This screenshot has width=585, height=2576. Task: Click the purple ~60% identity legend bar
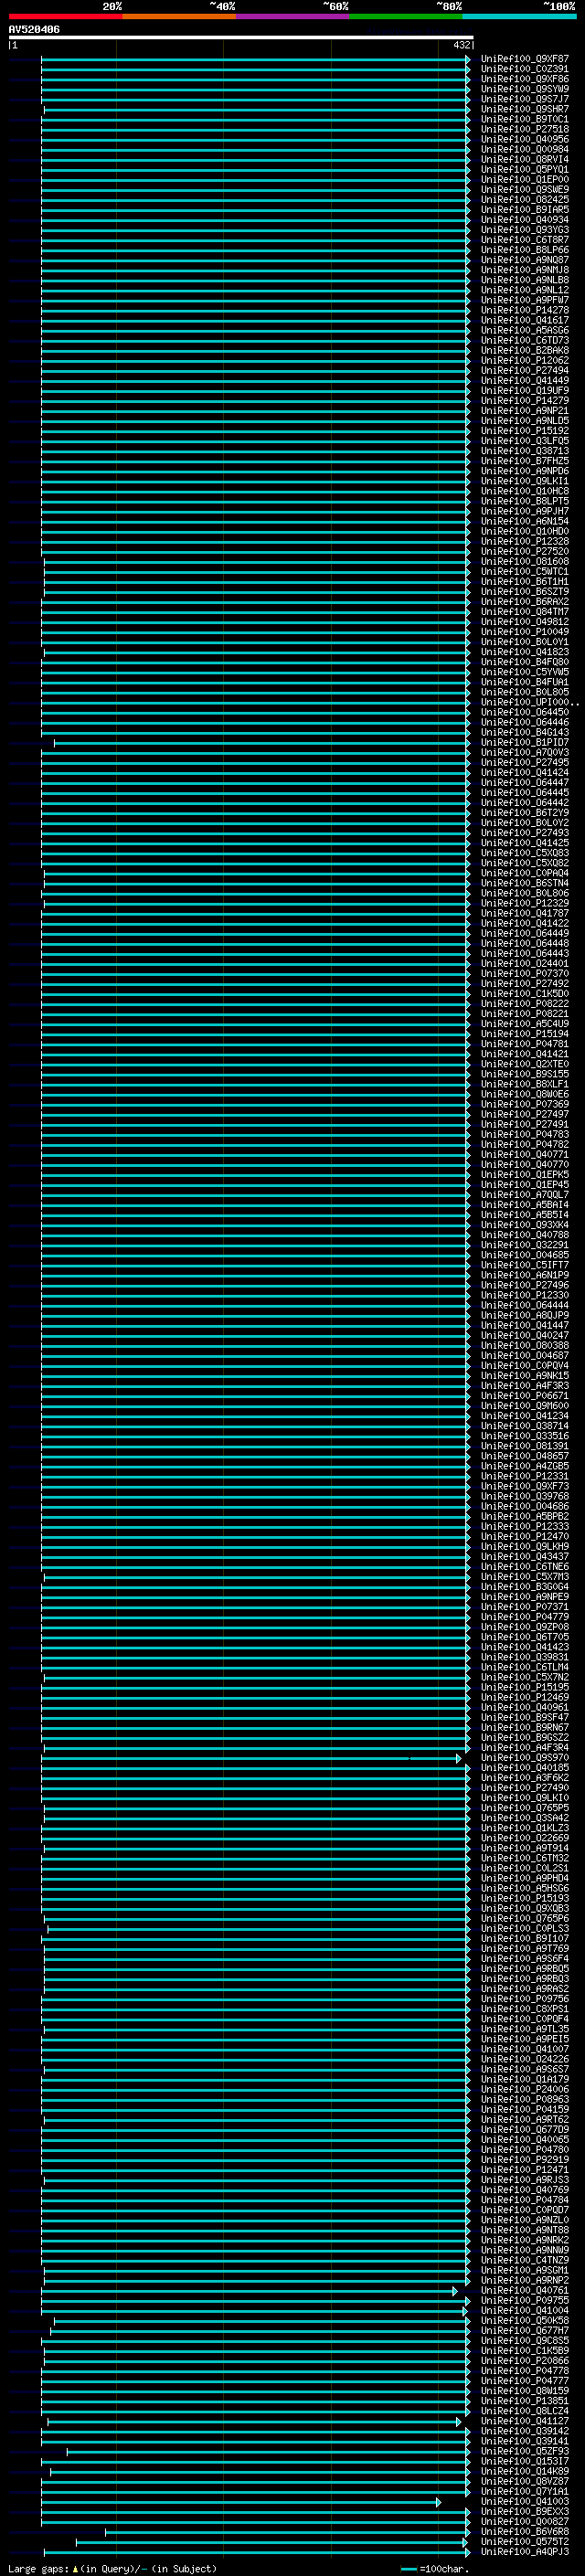point(293,16)
